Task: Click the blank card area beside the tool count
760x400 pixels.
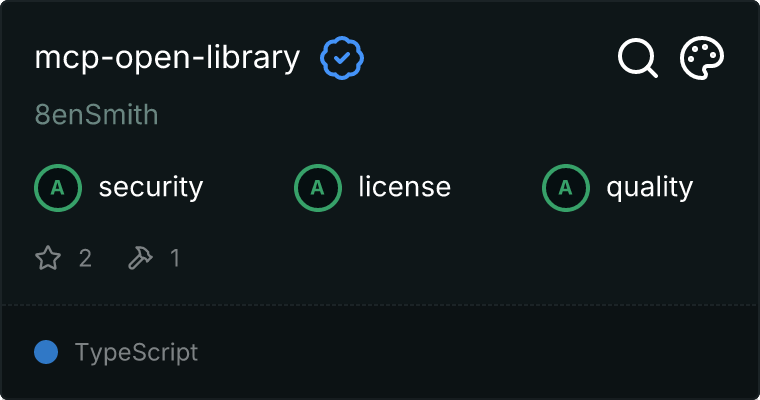Action: [x=460, y=258]
